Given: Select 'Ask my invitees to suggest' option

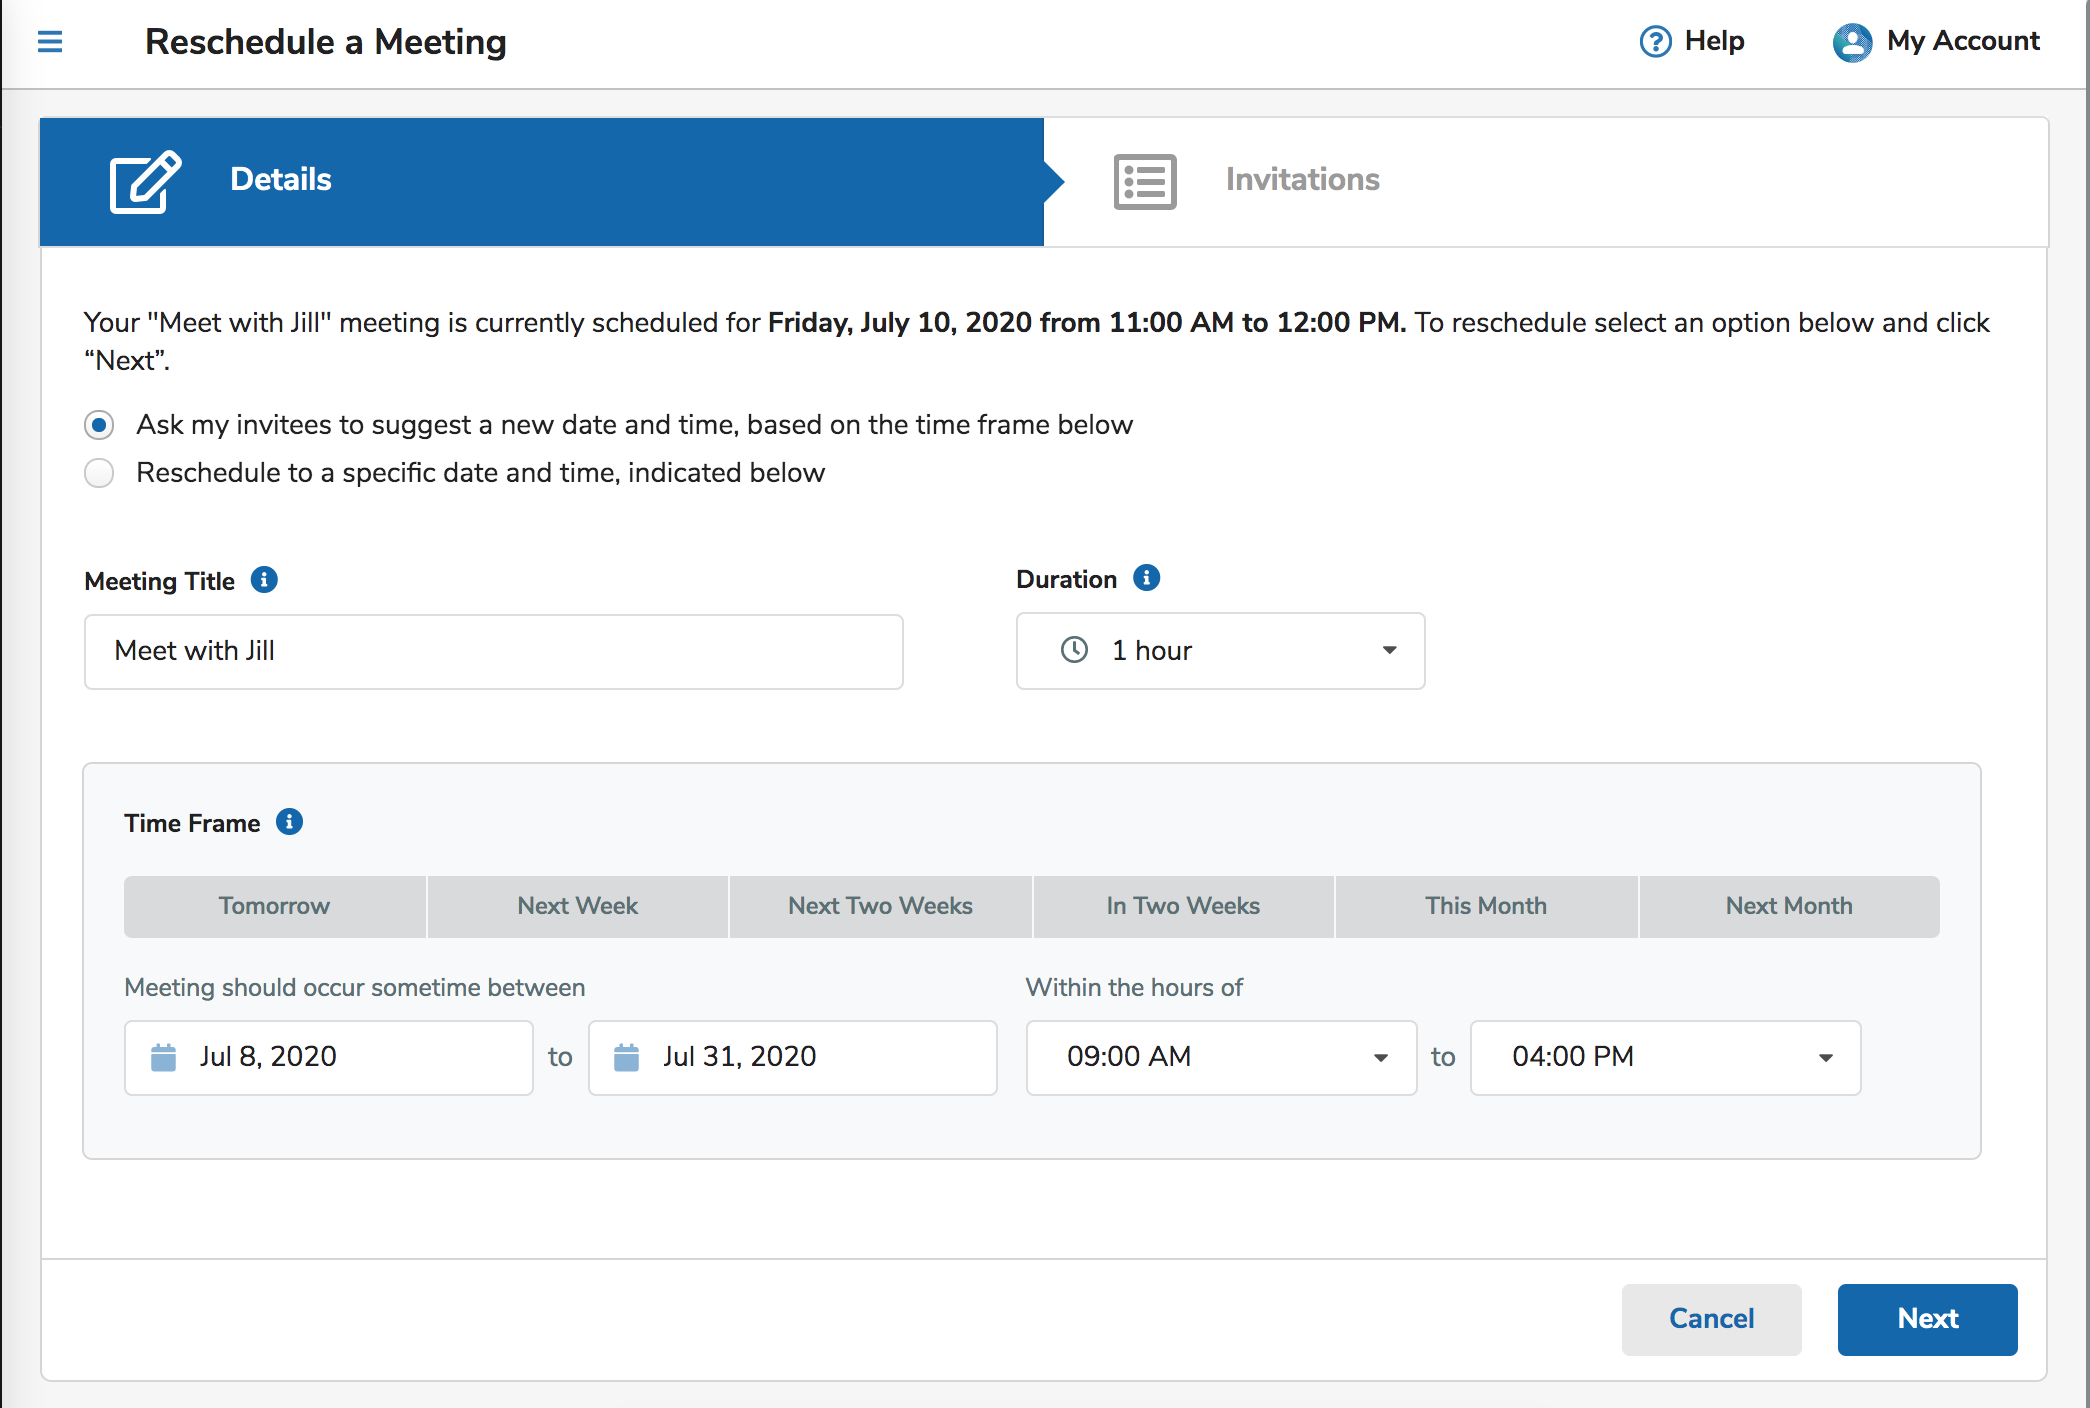Looking at the screenshot, I should tap(99, 425).
